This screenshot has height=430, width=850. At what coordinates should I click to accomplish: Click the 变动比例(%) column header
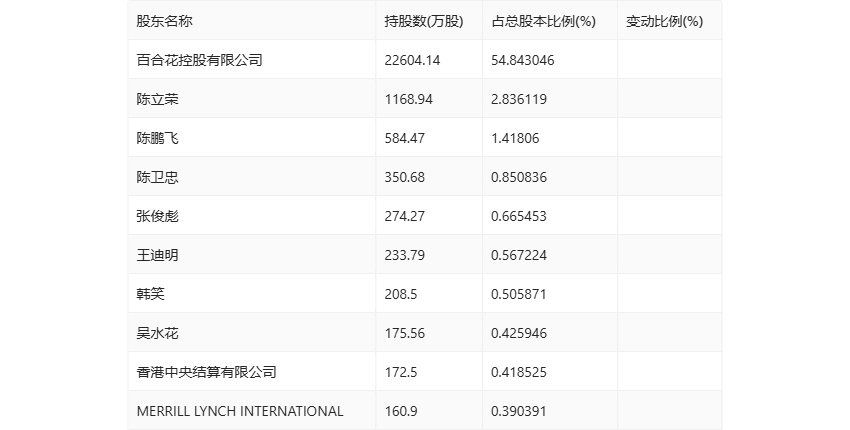[x=665, y=21]
